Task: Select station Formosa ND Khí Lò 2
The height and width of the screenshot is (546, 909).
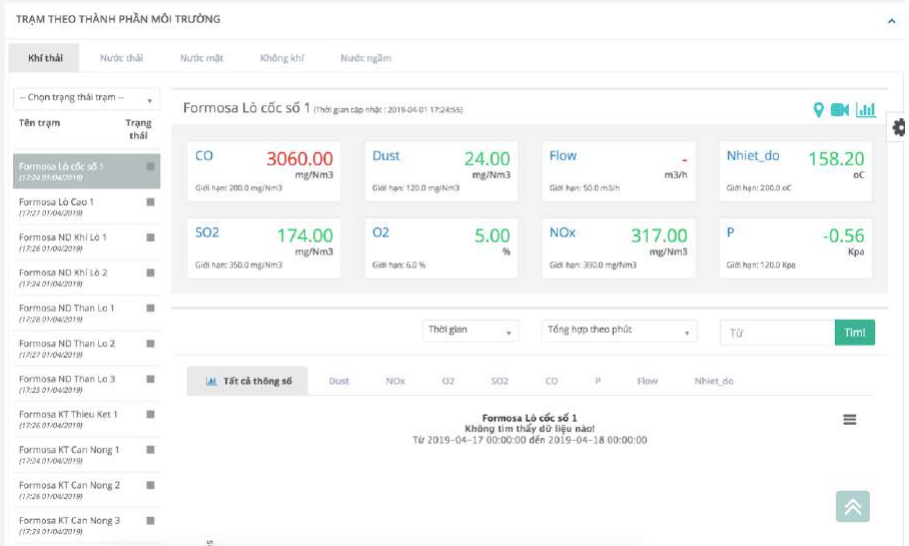Action: tap(86, 278)
